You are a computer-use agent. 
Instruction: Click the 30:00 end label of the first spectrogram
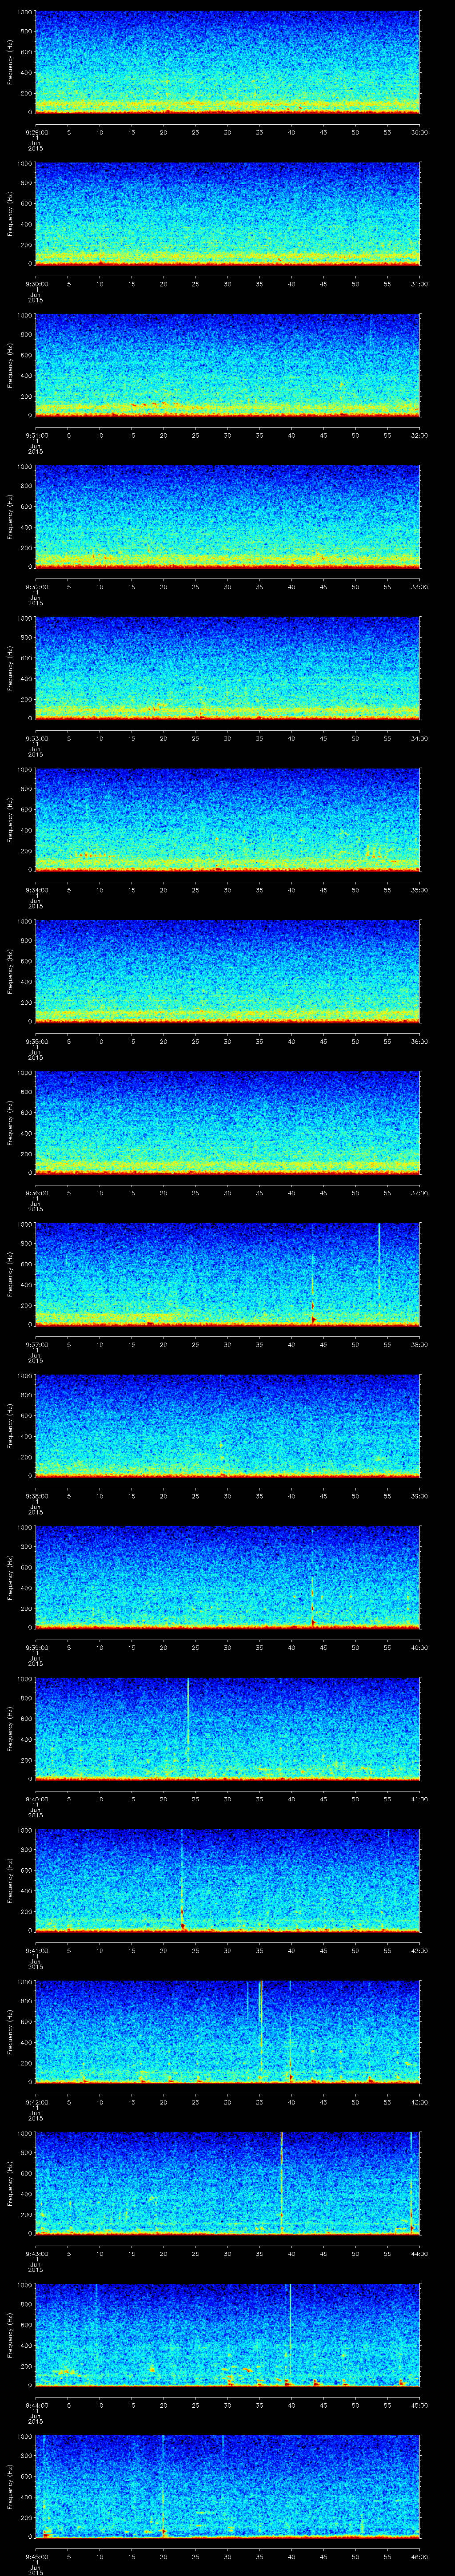420,132
